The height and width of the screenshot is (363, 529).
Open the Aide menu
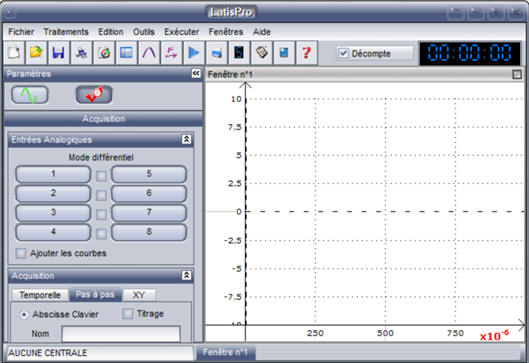pos(262,32)
